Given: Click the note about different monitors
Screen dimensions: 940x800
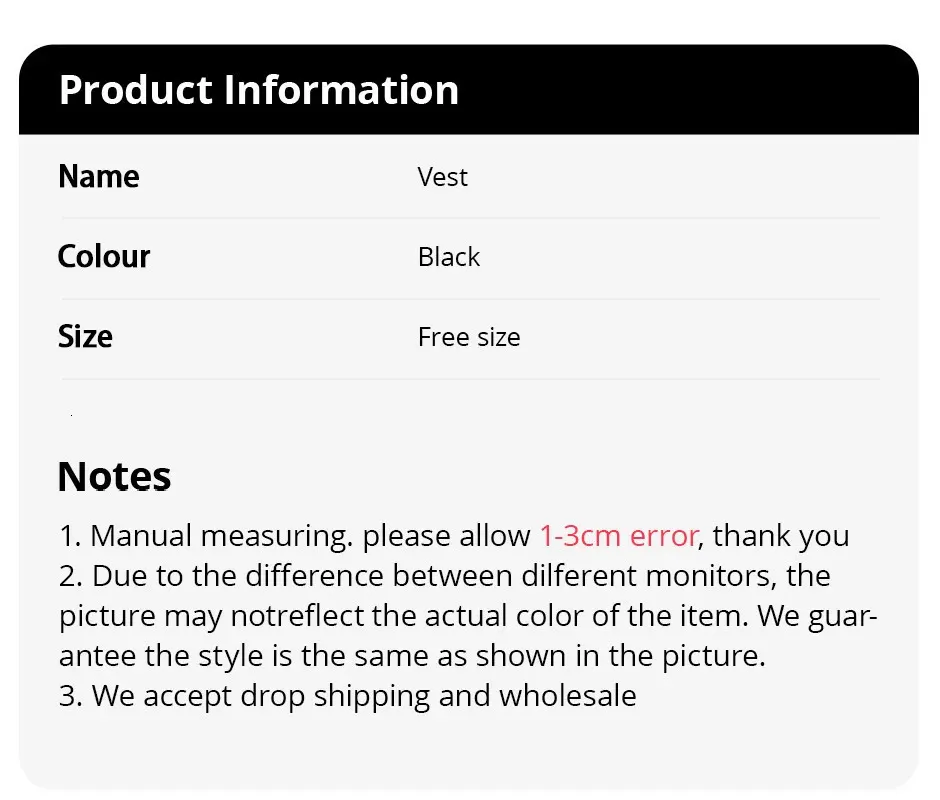Looking at the screenshot, I should pyautogui.click(x=444, y=576).
